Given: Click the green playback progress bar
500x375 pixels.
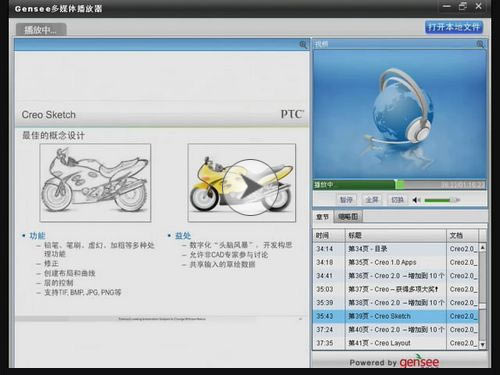Looking at the screenshot, I should [399, 185].
